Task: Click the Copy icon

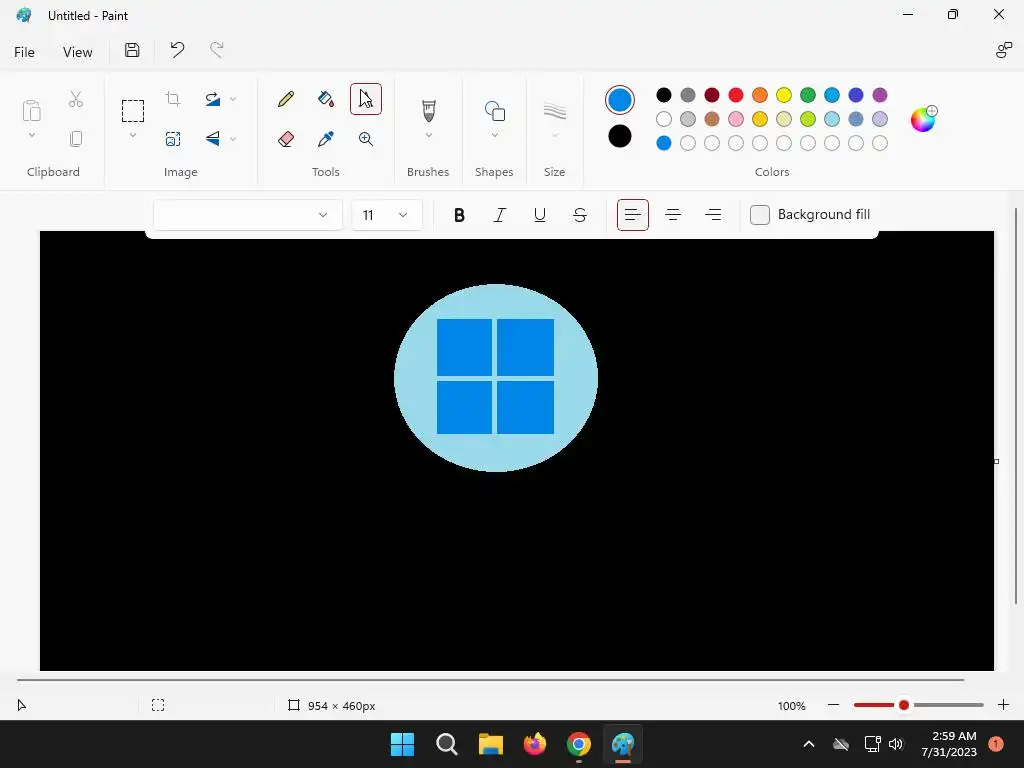Action: (x=76, y=138)
